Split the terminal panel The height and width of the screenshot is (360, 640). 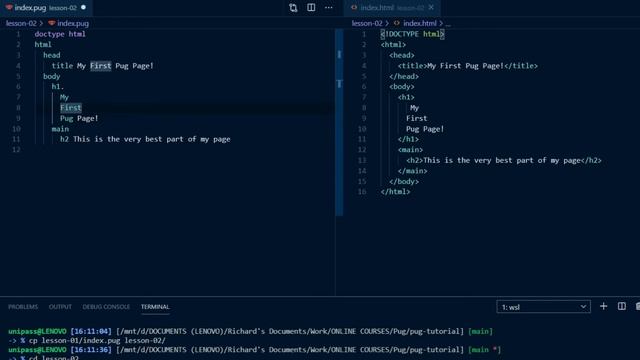click(622, 306)
